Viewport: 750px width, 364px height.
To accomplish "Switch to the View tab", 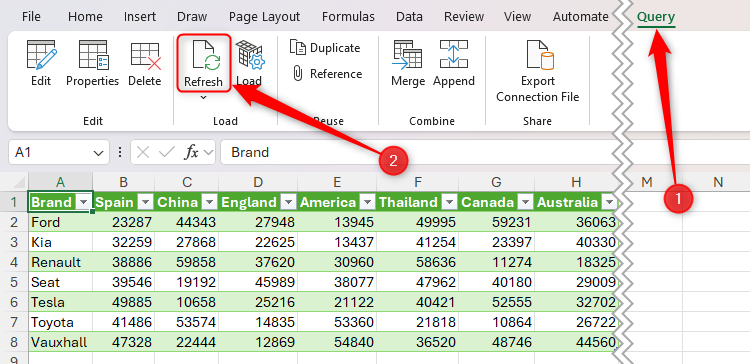I will (517, 17).
